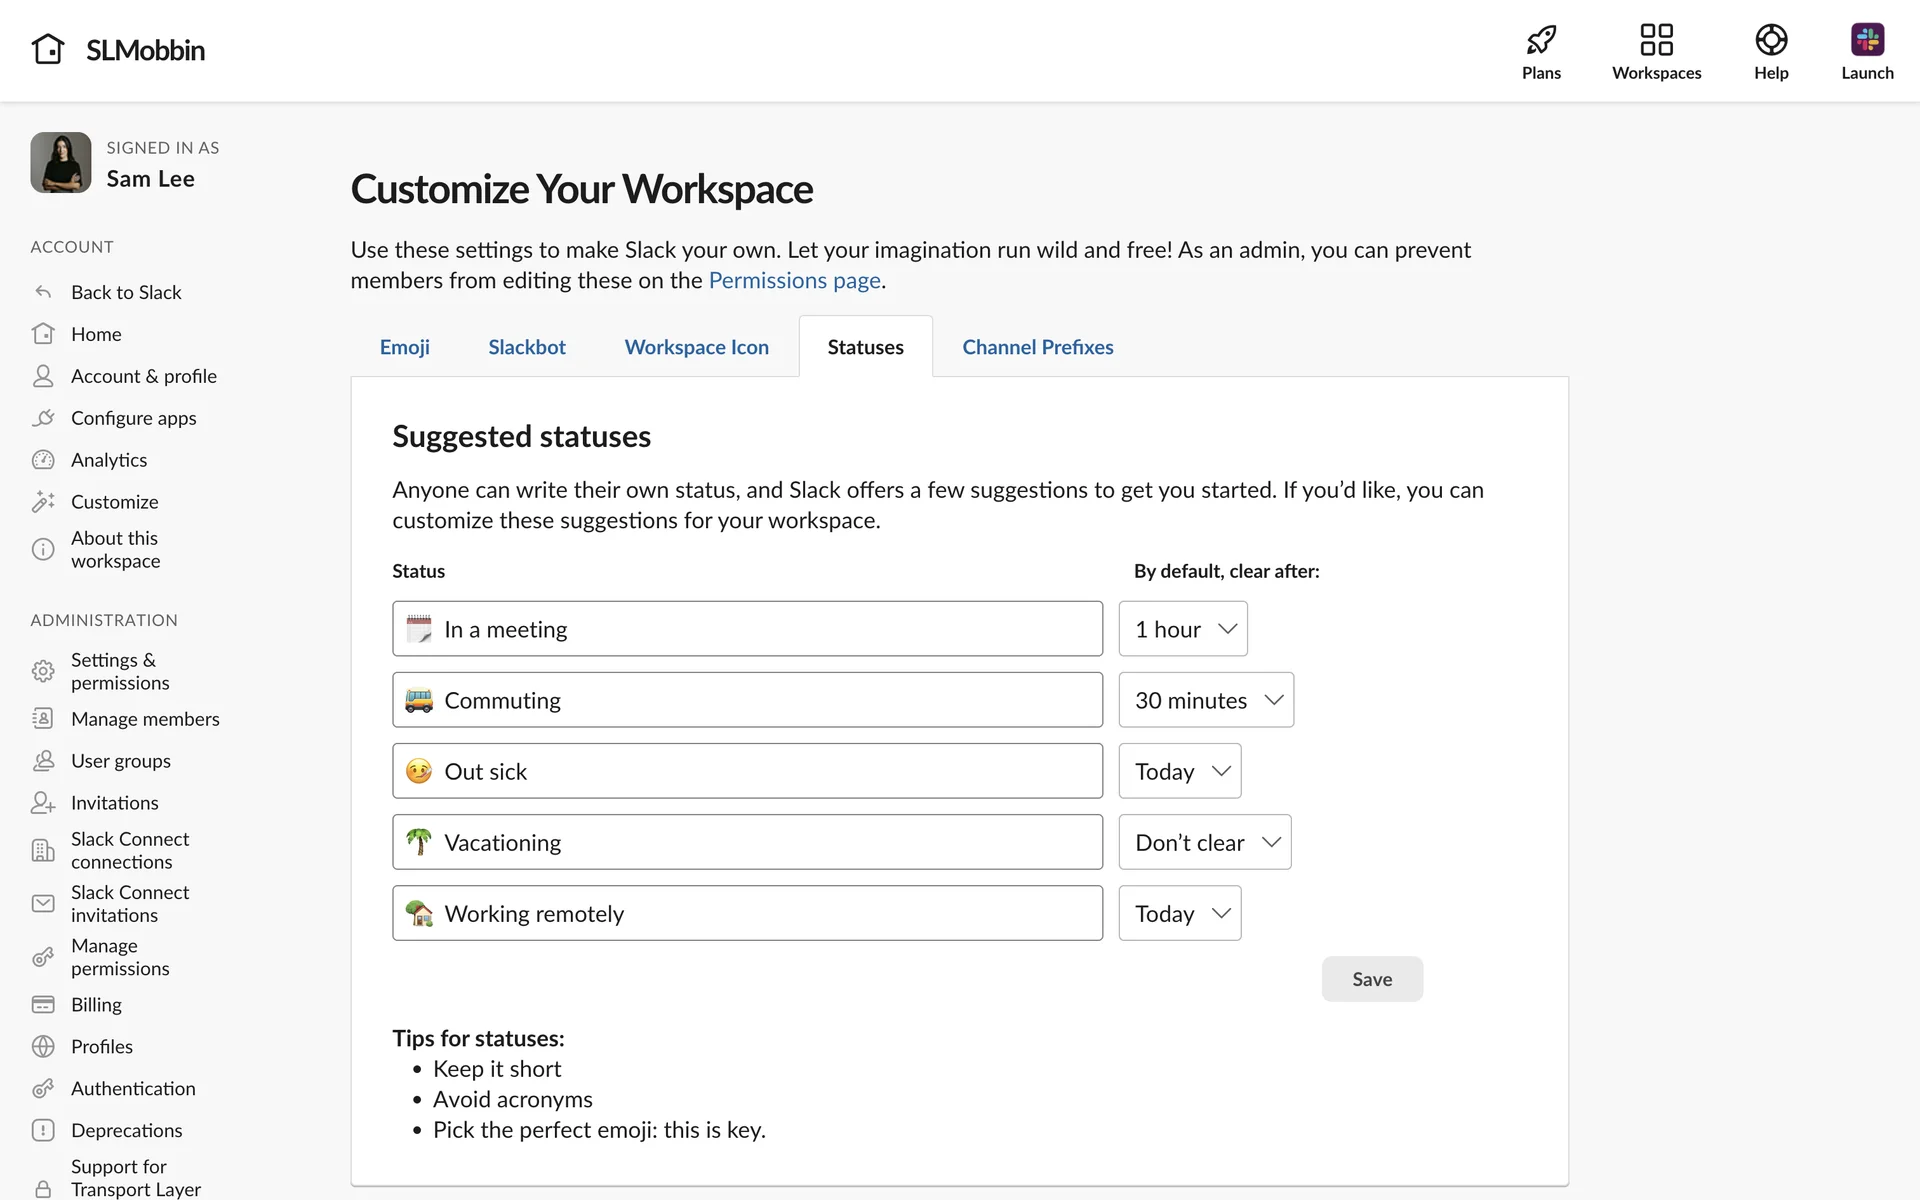Screen dimensions: 1920x1200
Task: Click the Analytics gauge icon in the sidebar
Action: pos(43,460)
